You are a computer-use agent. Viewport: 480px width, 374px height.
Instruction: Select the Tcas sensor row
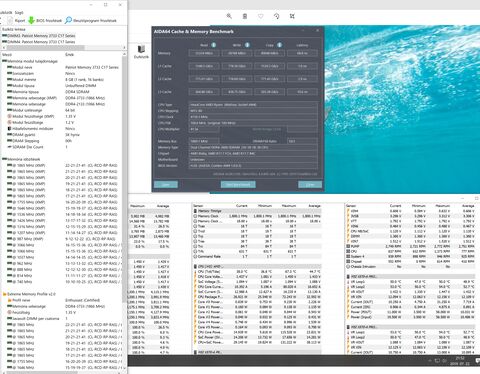coord(257,226)
